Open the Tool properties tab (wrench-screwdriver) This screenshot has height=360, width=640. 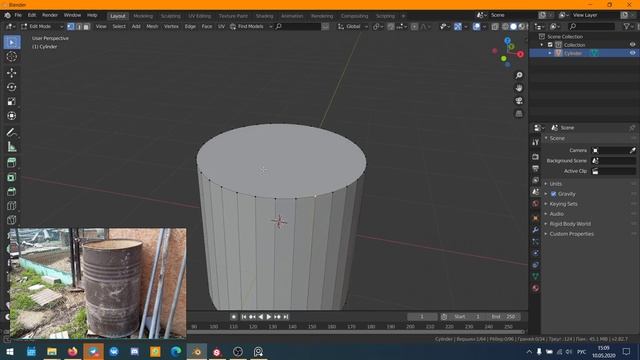click(x=536, y=142)
